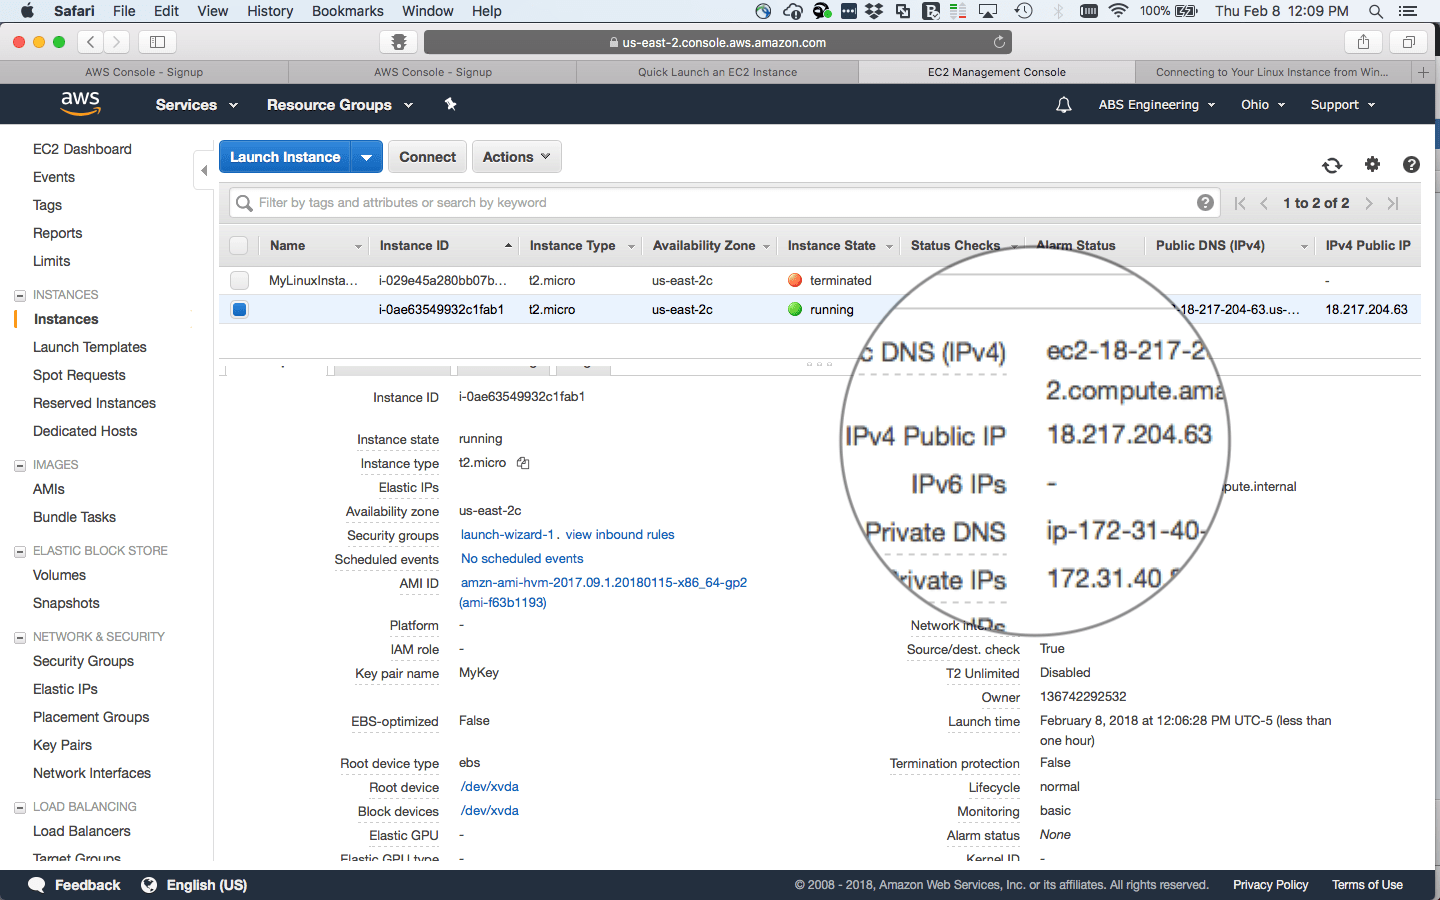
Task: Open AWS notifications bell icon
Action: 1064,105
